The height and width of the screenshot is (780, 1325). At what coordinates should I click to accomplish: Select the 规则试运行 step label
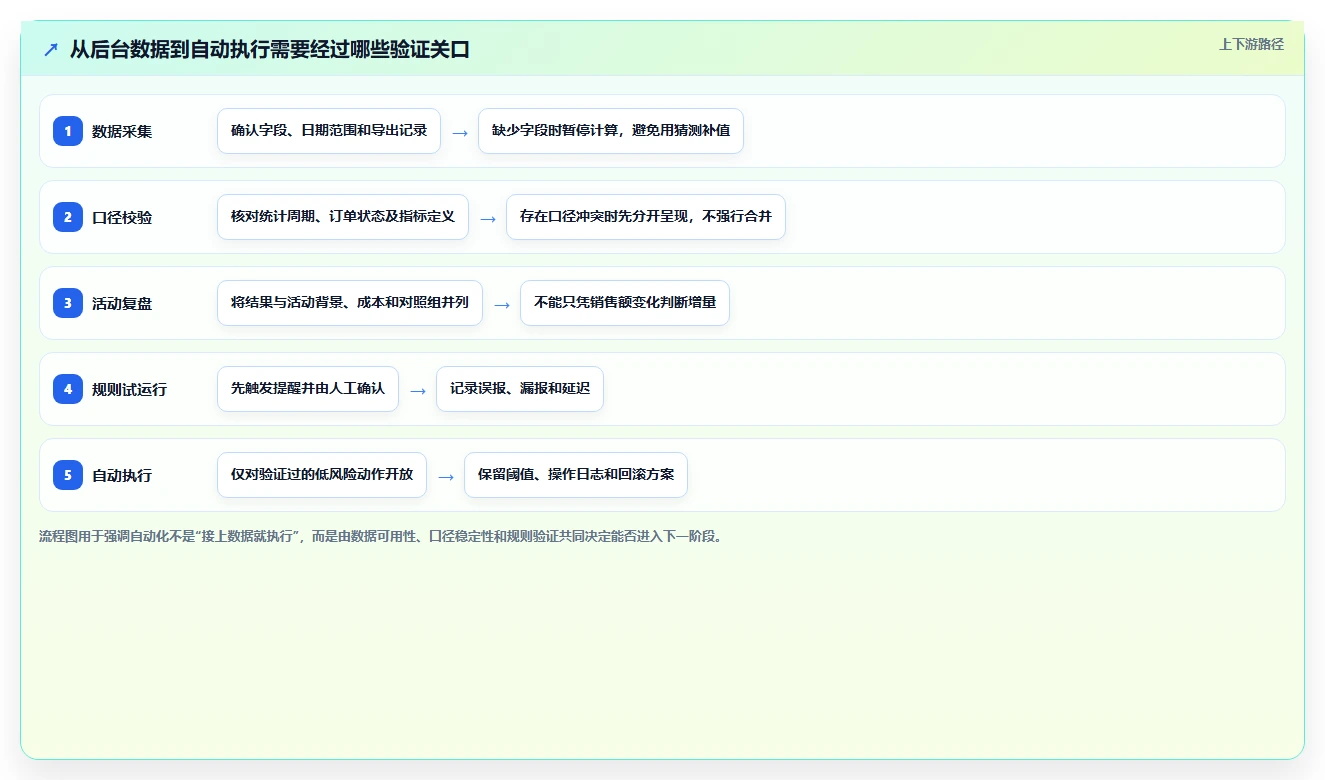coord(129,389)
